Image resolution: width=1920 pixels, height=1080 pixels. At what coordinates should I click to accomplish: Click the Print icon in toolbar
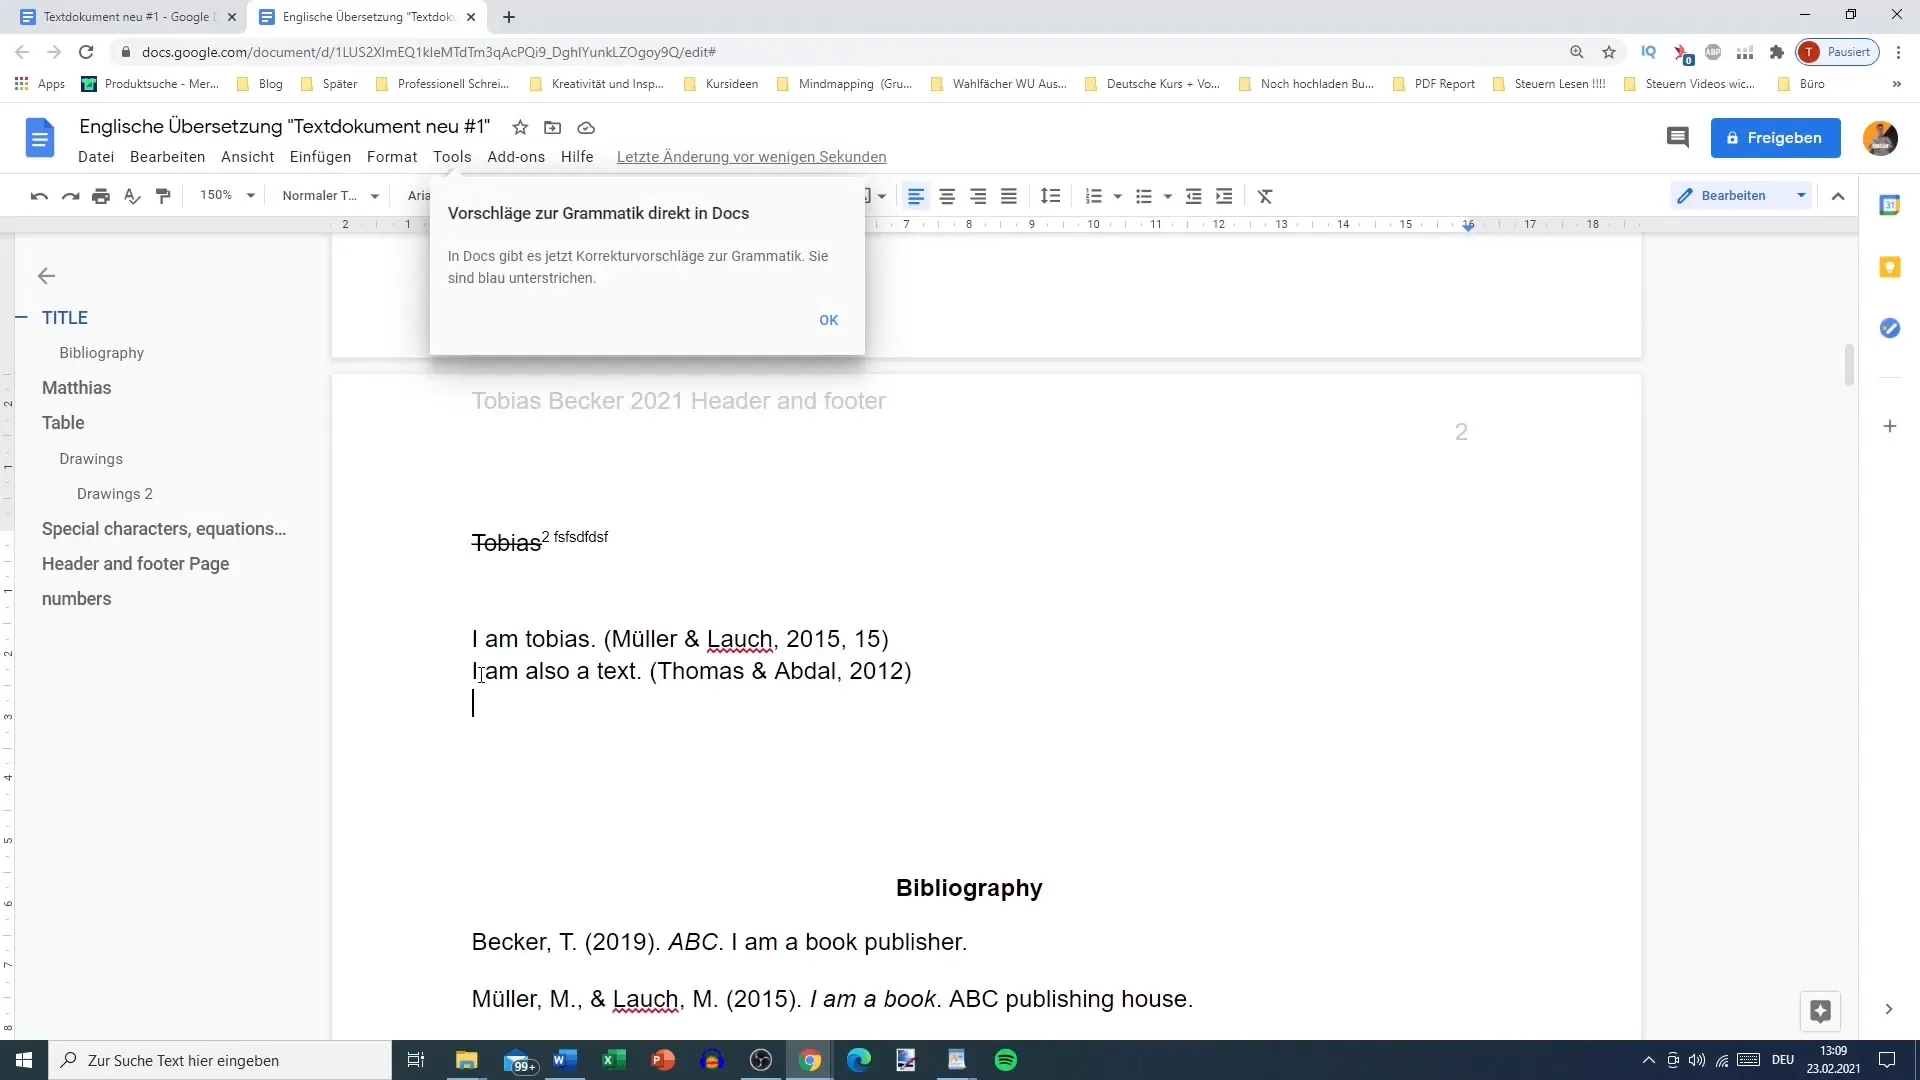point(100,195)
